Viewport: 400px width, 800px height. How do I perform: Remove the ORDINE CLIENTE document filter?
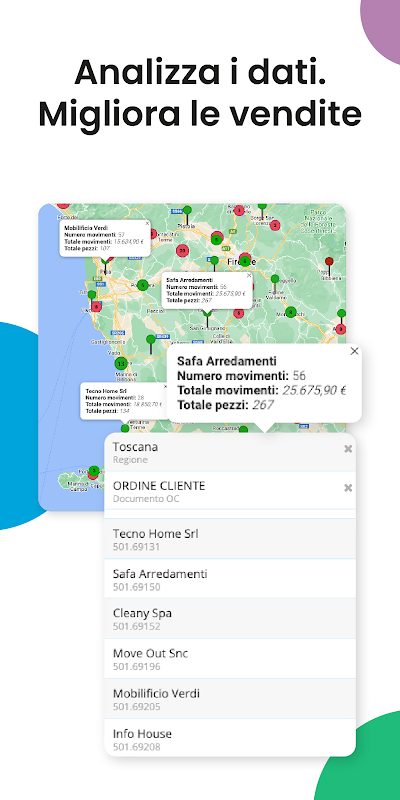348,488
